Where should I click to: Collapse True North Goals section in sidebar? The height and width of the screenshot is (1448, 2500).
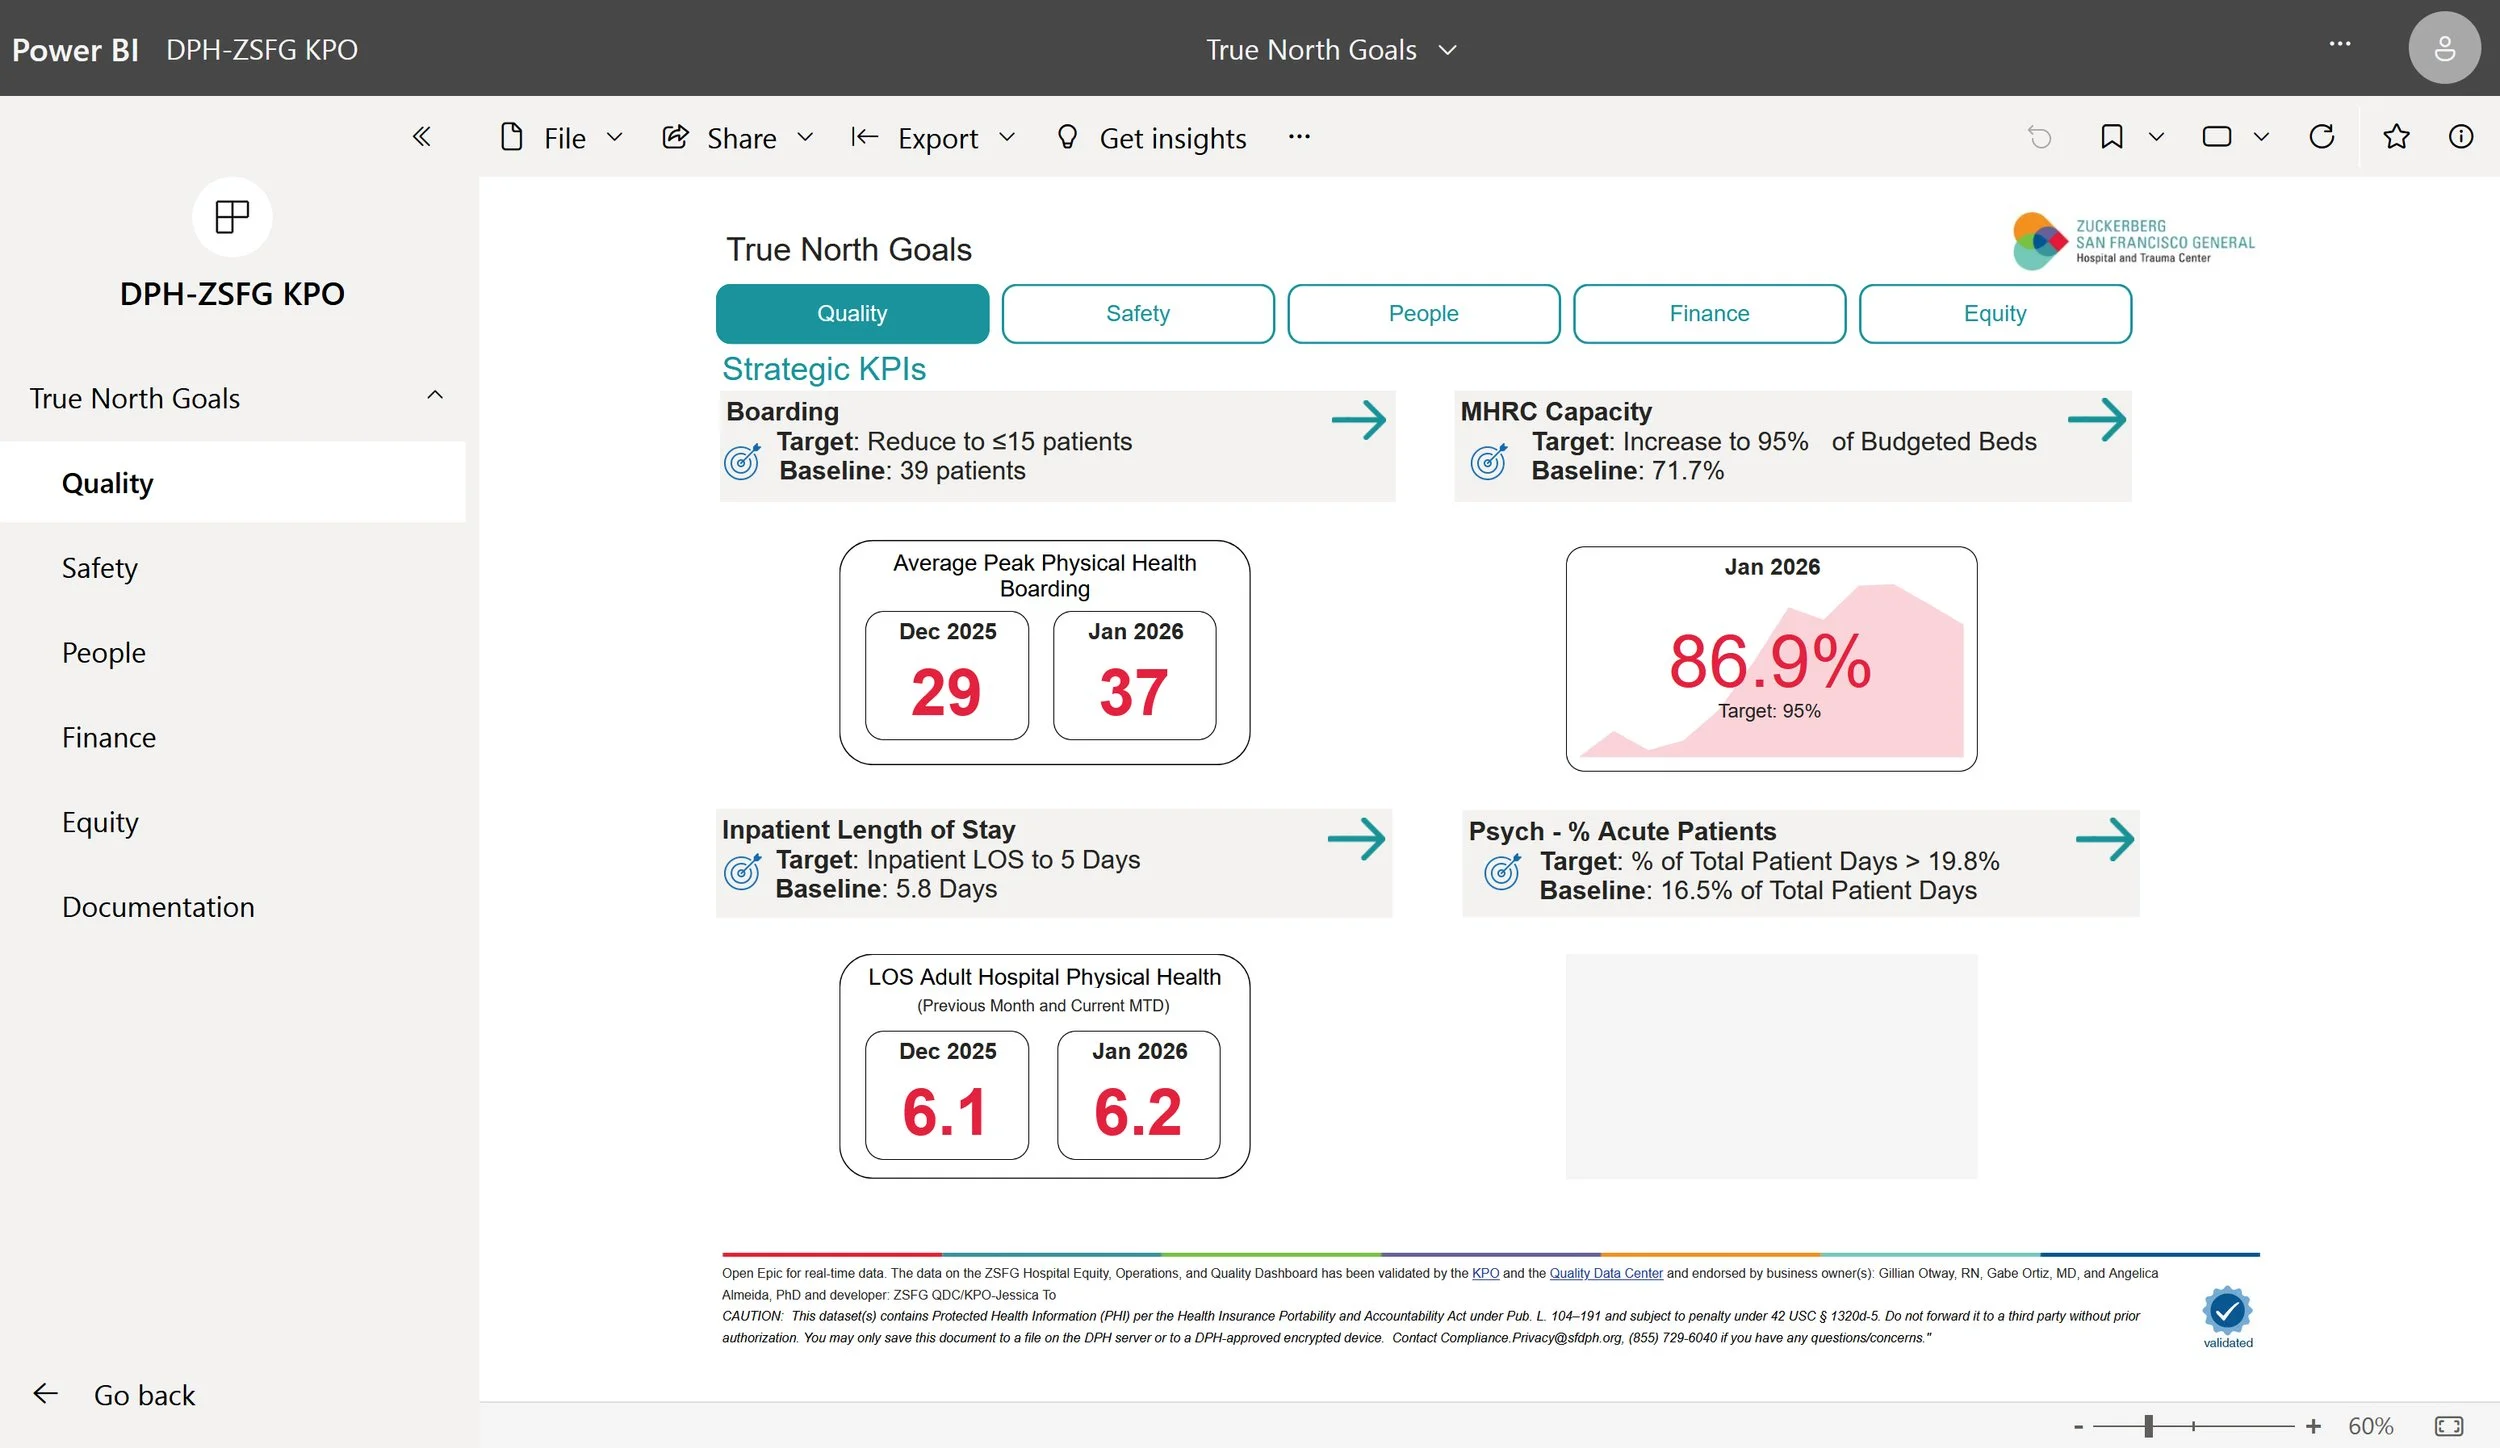[x=435, y=396]
